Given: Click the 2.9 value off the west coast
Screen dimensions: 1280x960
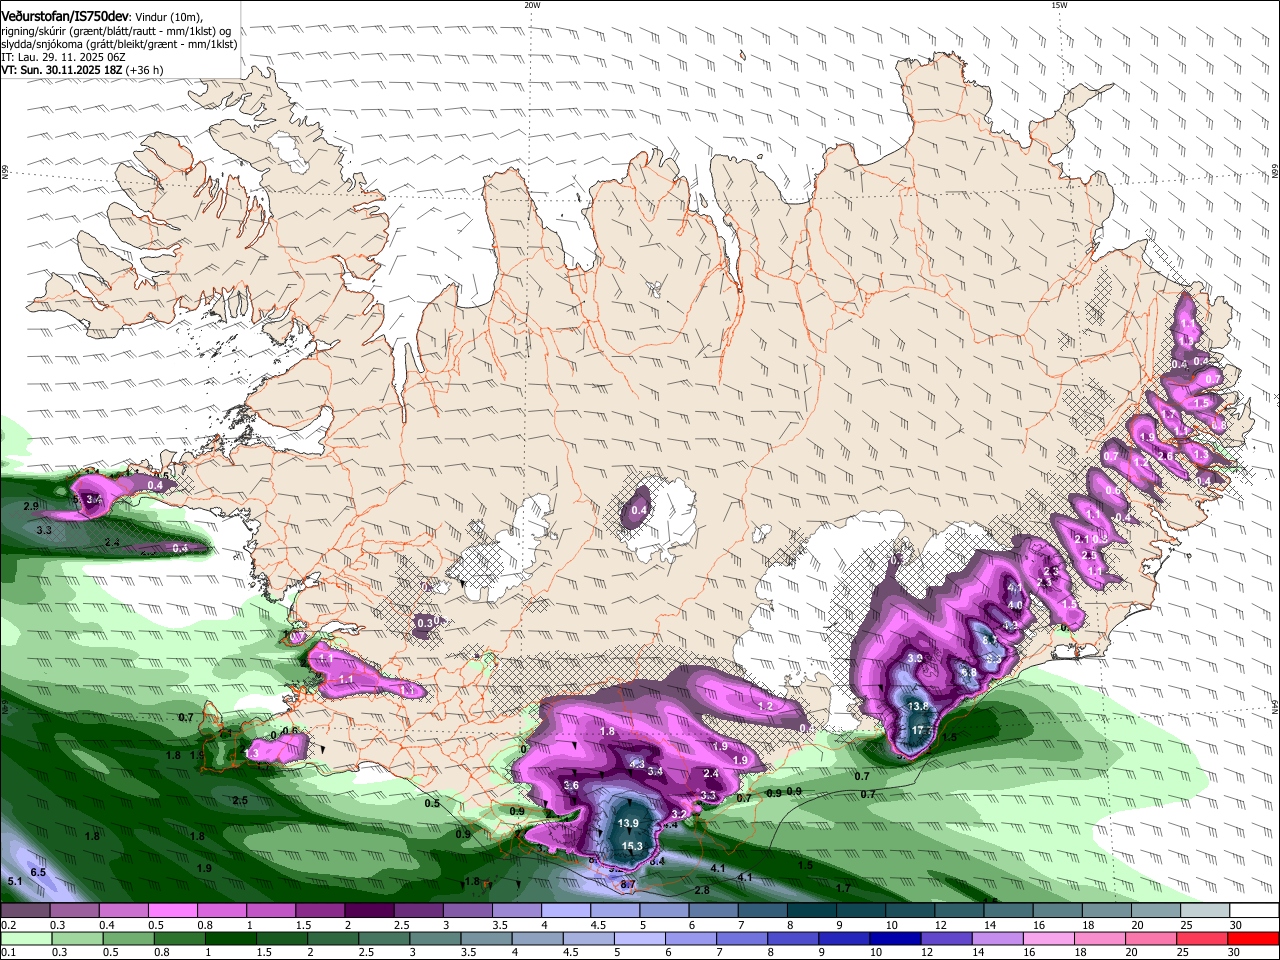Looking at the screenshot, I should [31, 506].
